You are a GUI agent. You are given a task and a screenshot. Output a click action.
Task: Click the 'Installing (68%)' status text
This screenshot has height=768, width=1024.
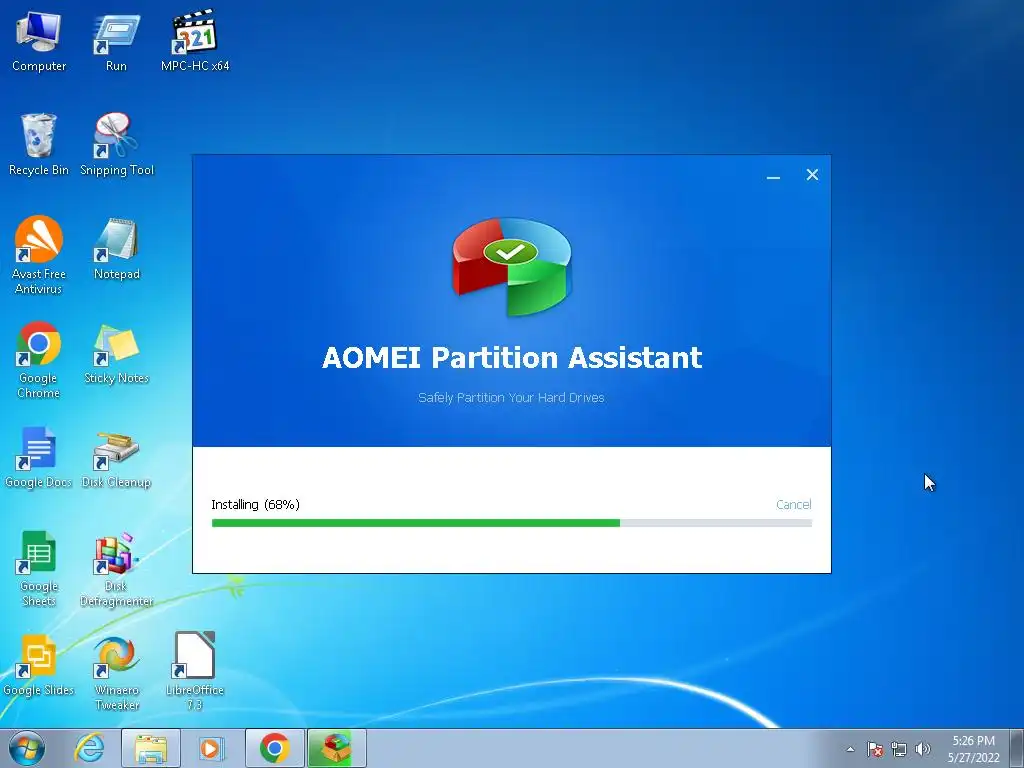[255, 504]
